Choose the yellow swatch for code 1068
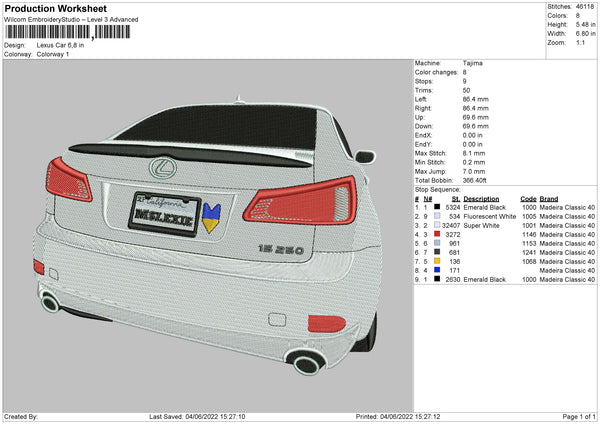600x424 pixels. (x=437, y=261)
